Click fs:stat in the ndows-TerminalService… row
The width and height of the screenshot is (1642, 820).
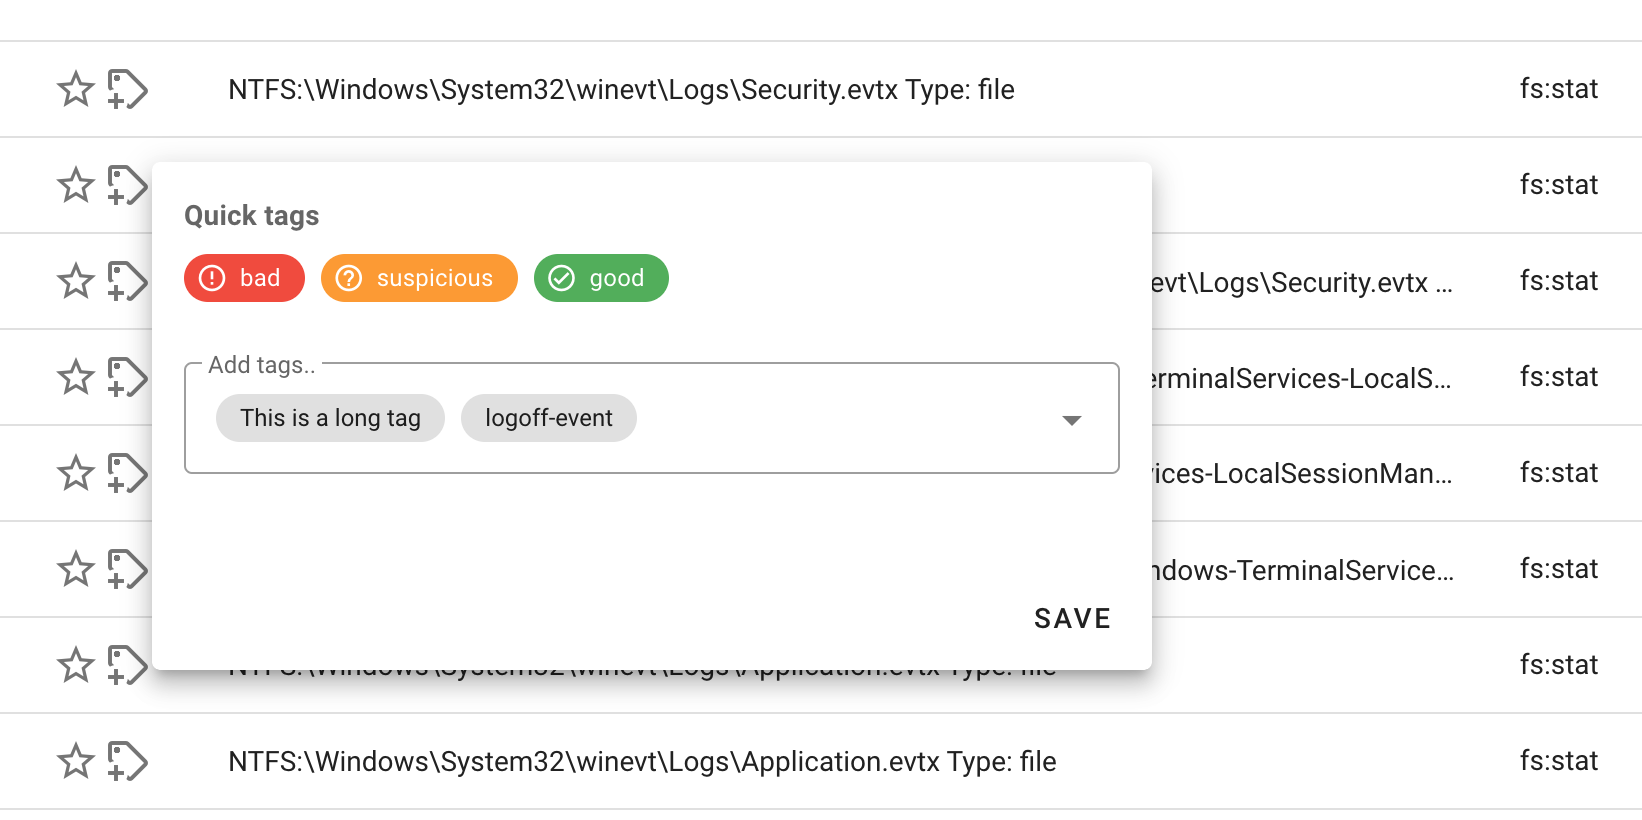(1559, 569)
